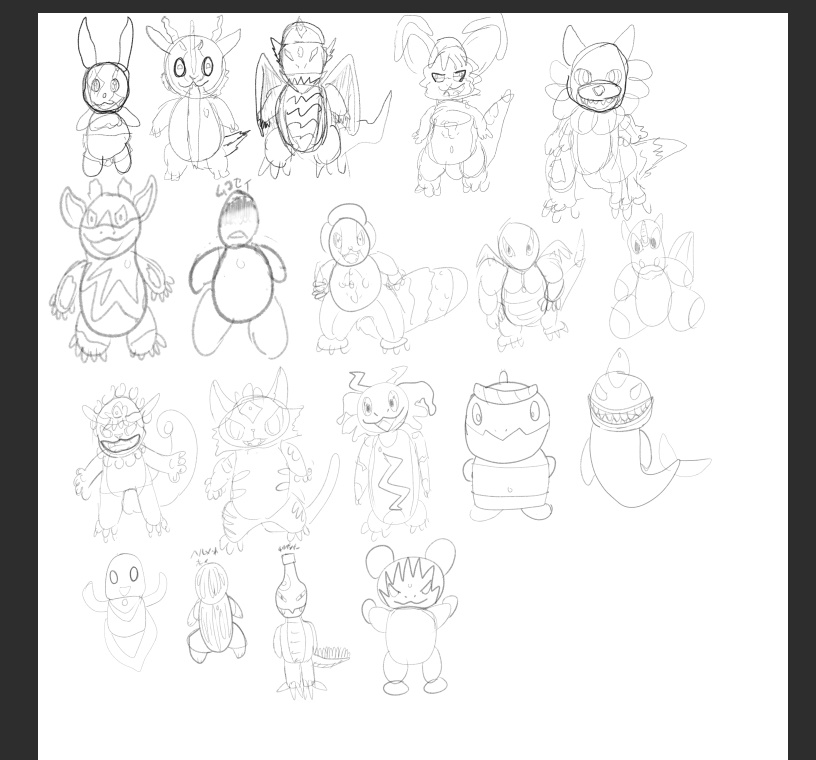This screenshot has height=760, width=816.
Task: Click the round-eared bear sketch with spiky hair
Action: tap(411, 617)
